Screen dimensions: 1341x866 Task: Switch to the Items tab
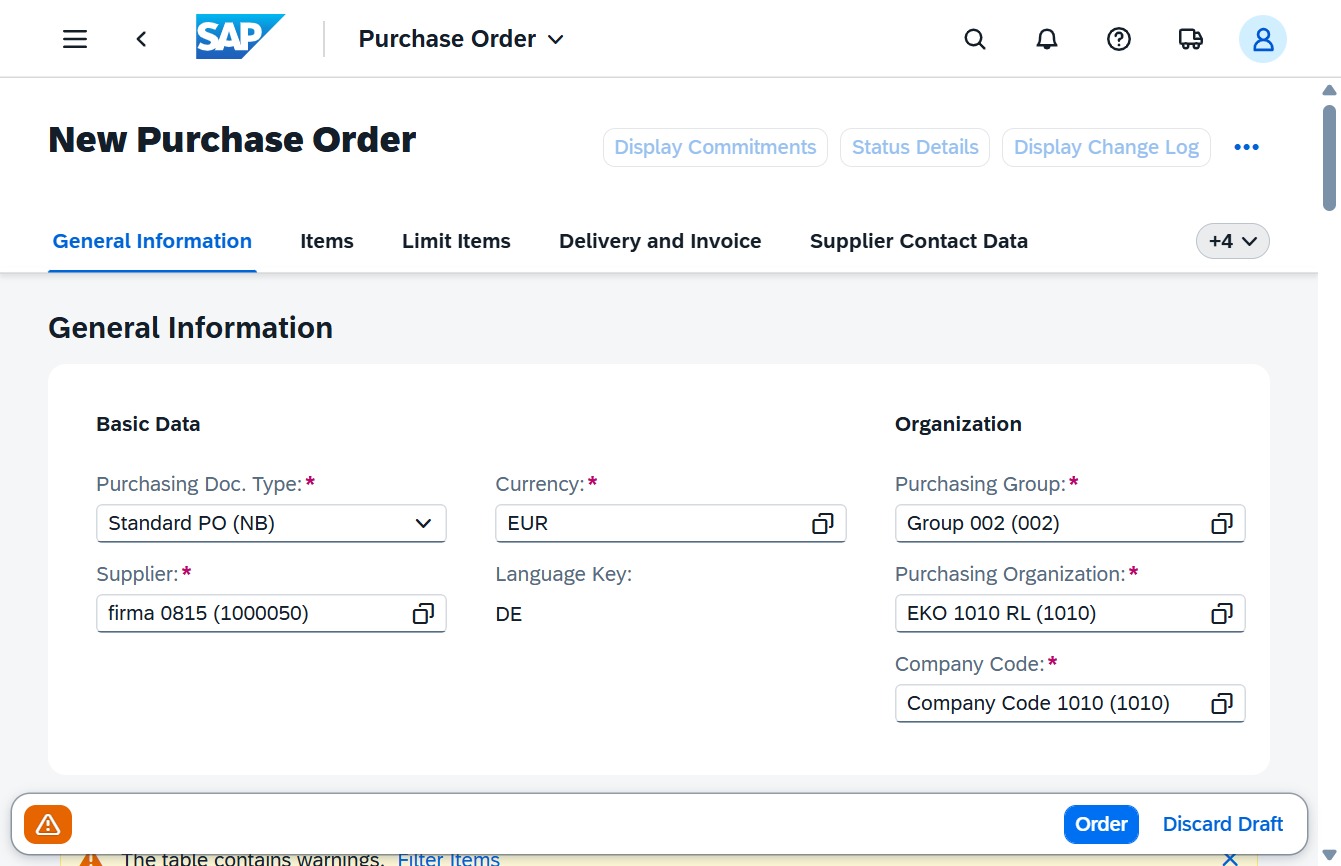click(327, 241)
